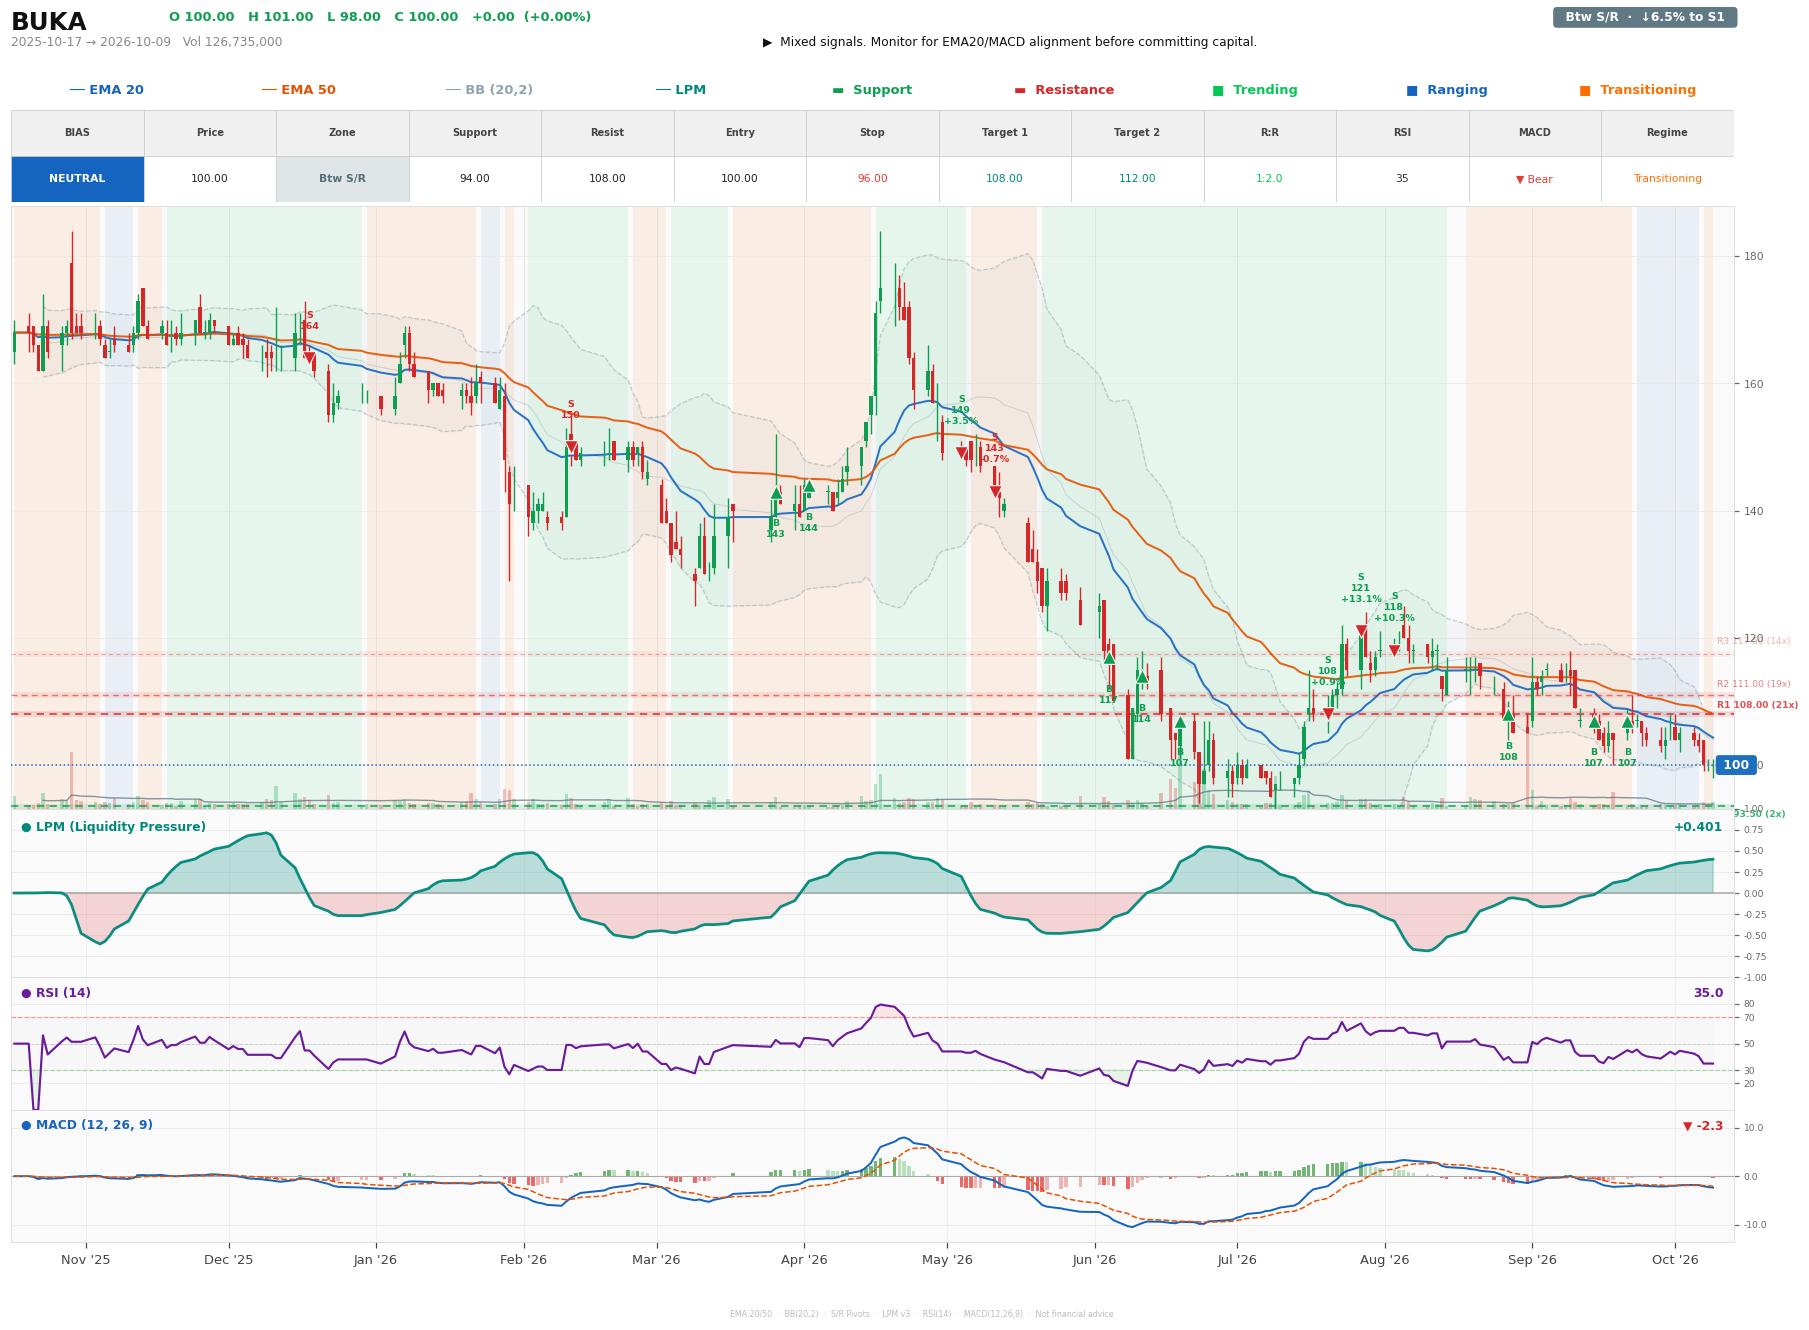Screen dimensions: 1809x1330
Task: Click the sell arrow below S 121 +13.1%
Action: click(1361, 631)
